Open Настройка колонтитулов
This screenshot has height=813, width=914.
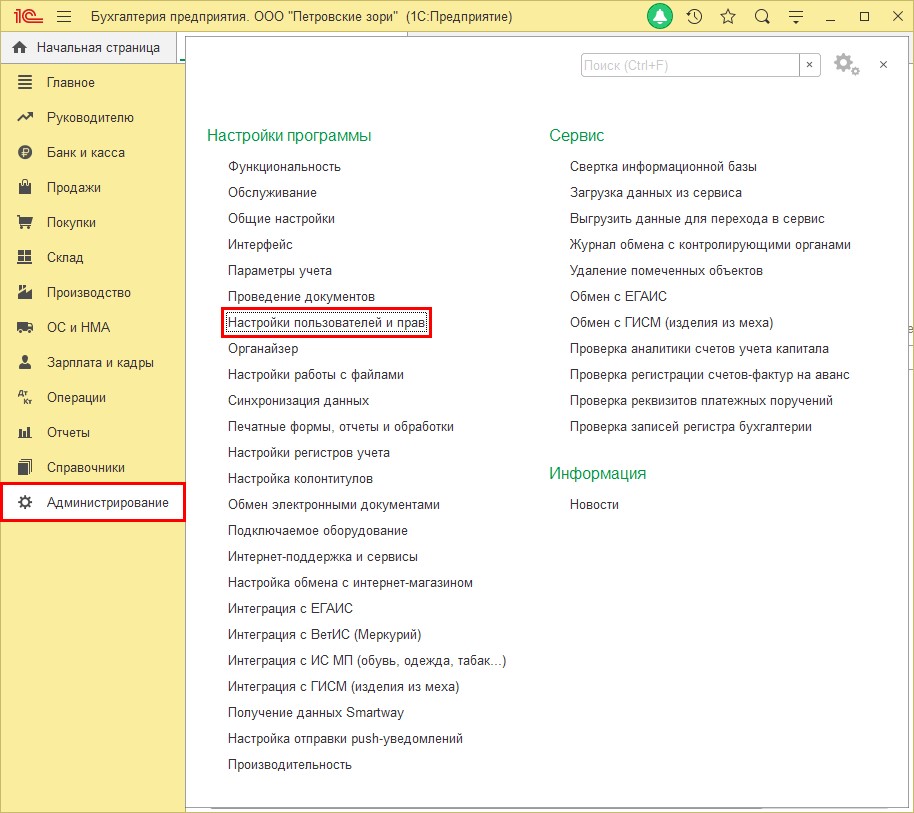pyautogui.click(x=300, y=478)
